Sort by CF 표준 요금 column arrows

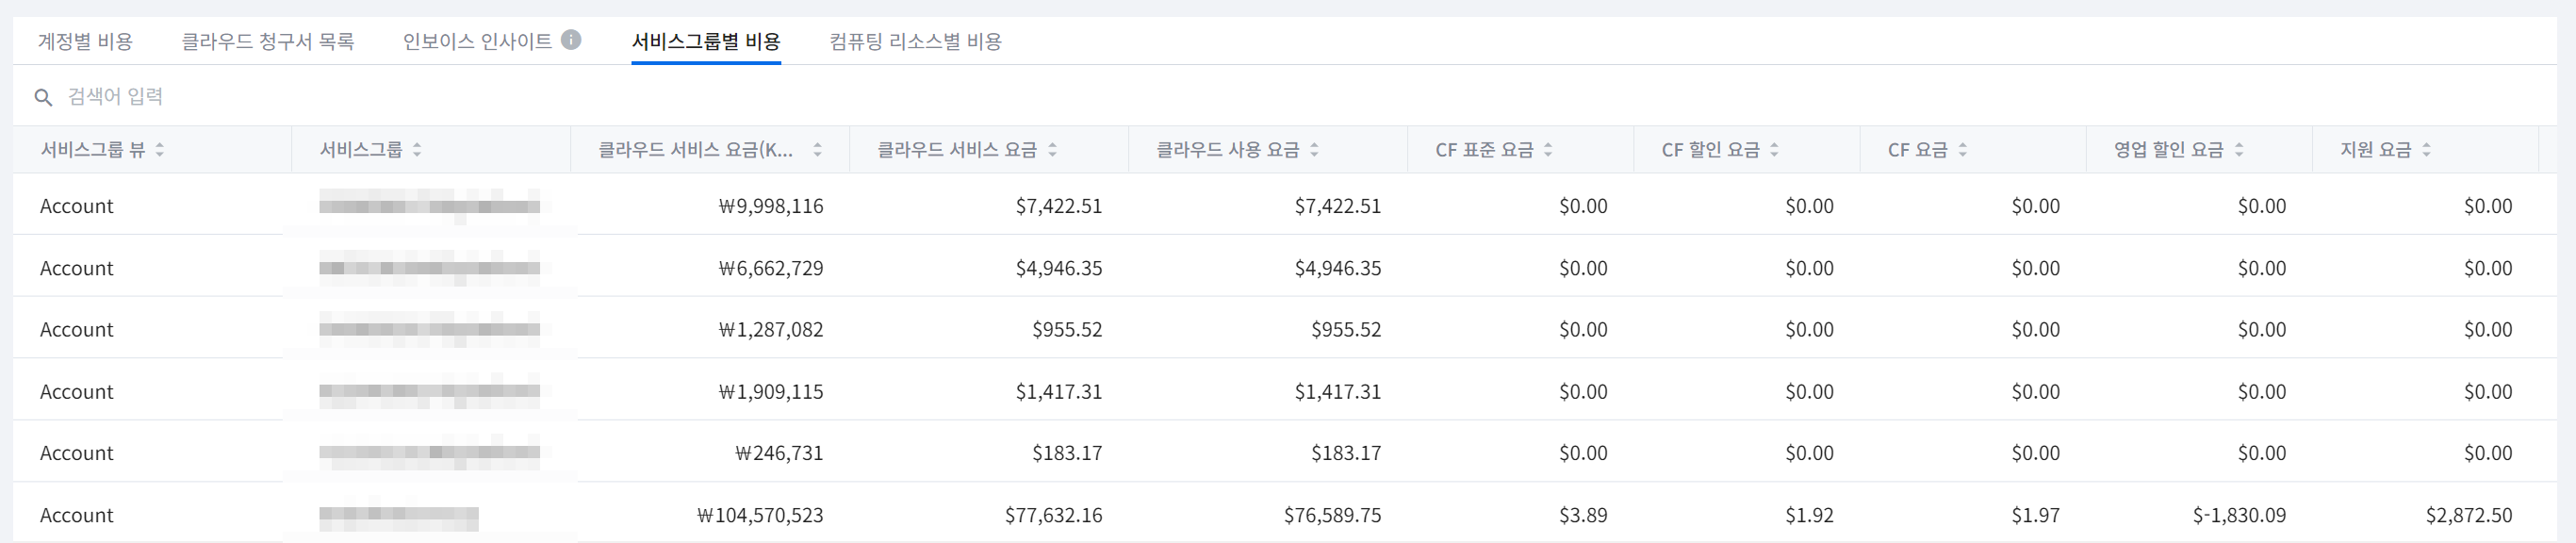[x=1548, y=150]
